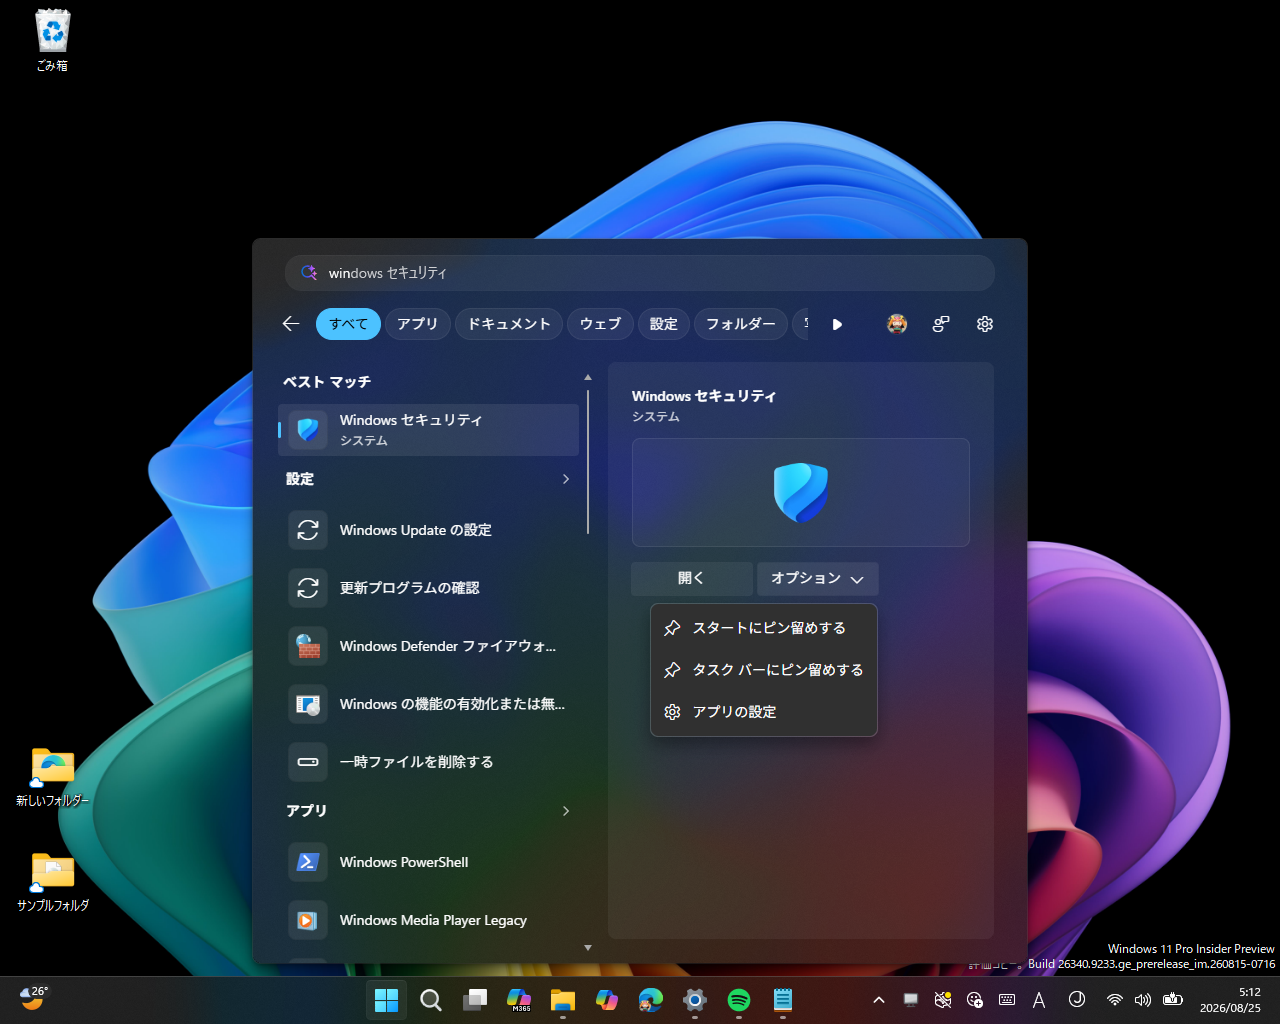Switch to the アプリ filter tab
This screenshot has height=1024, width=1280.
(x=418, y=324)
